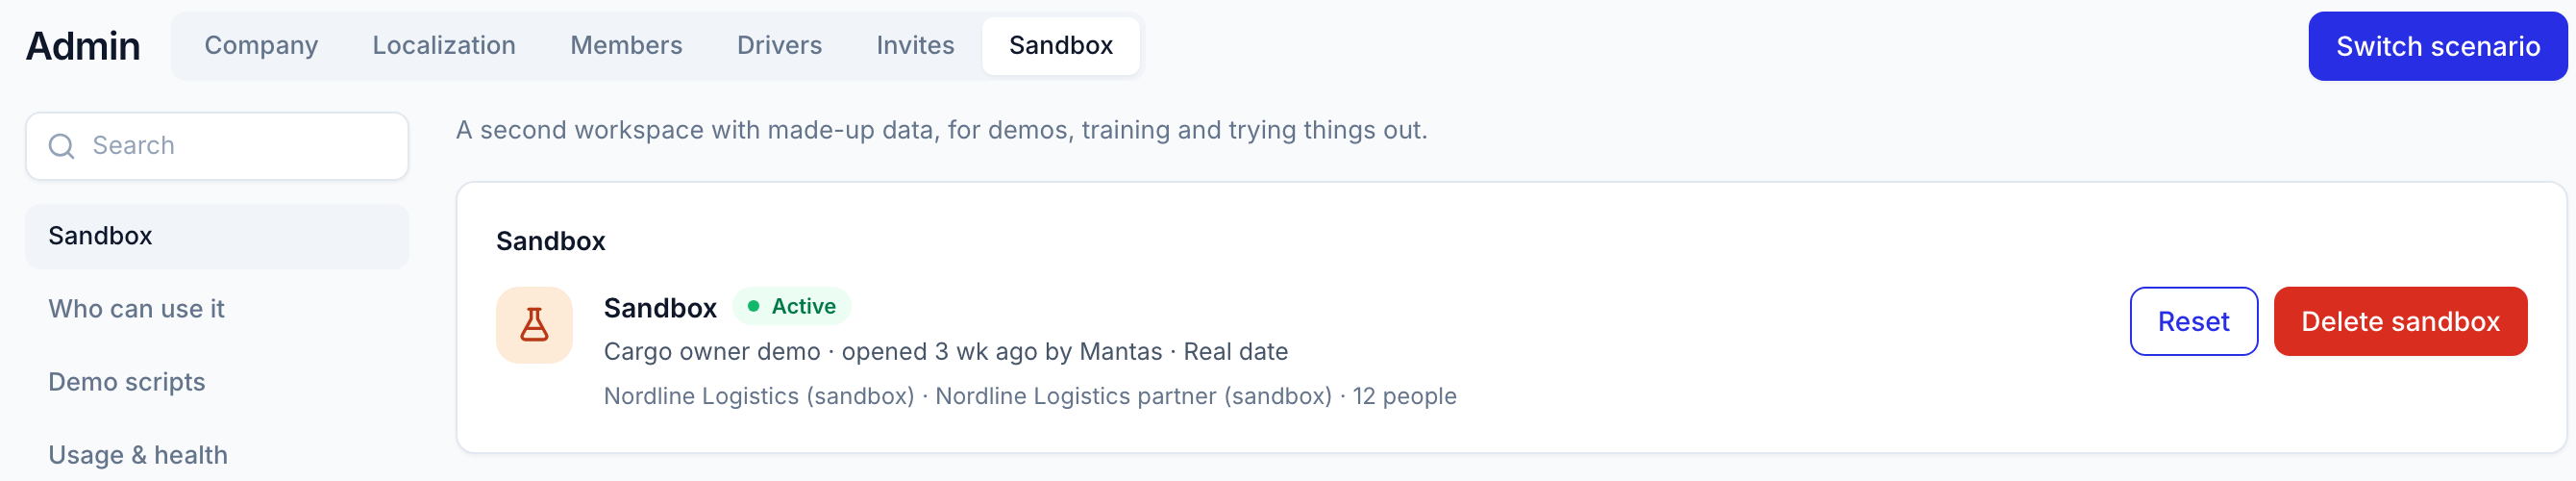Image resolution: width=2576 pixels, height=481 pixels.
Task: Click the green Active status badge
Action: coord(792,306)
